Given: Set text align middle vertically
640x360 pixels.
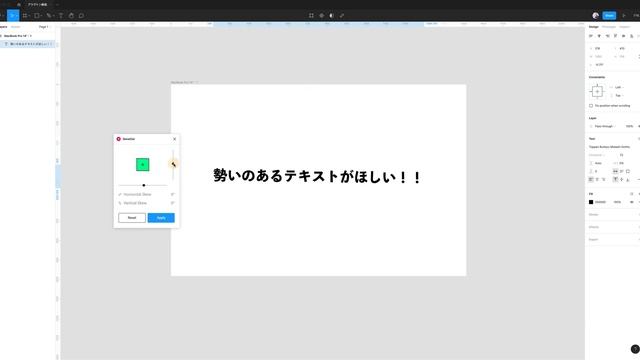Looking at the screenshot, I should 622,180.
